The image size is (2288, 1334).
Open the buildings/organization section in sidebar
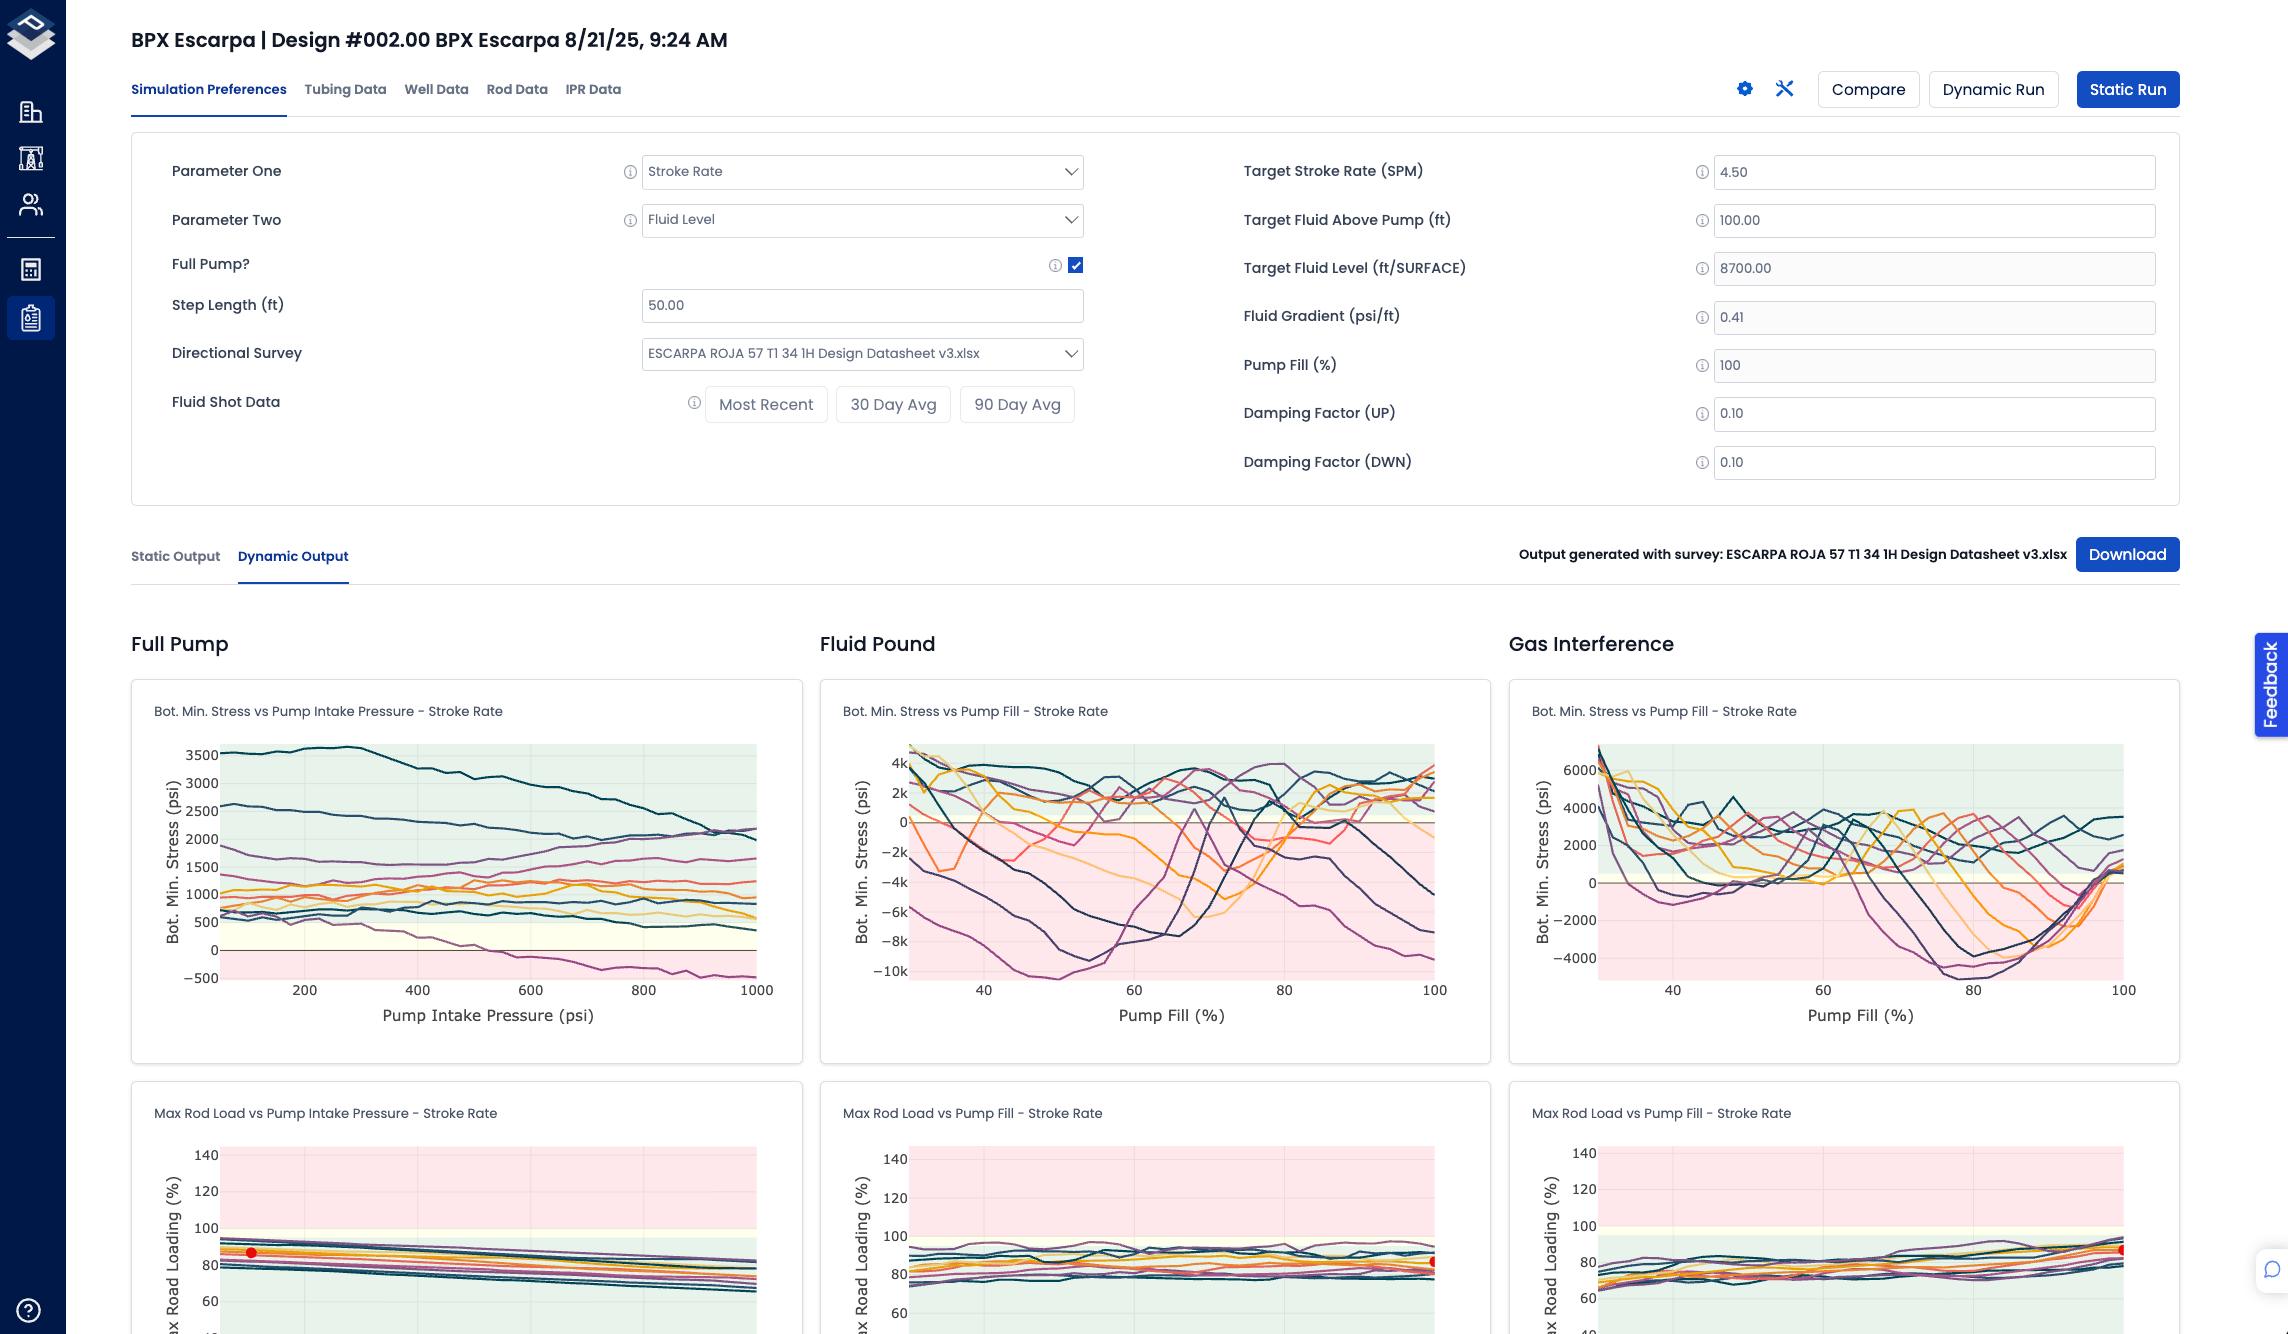point(31,112)
